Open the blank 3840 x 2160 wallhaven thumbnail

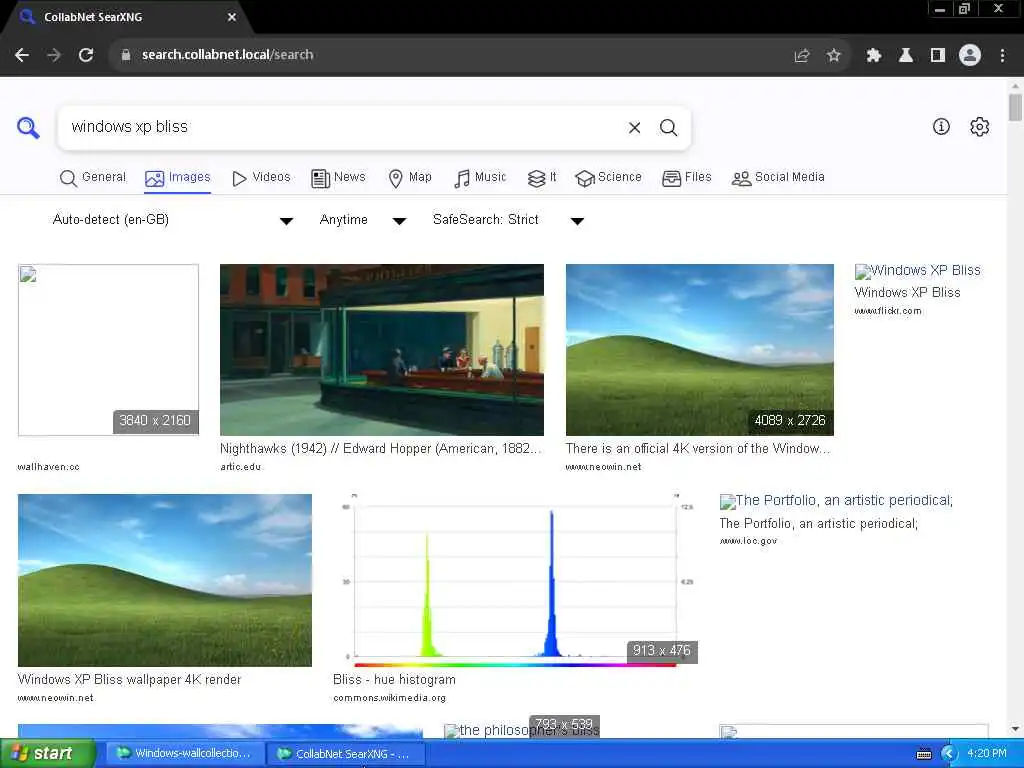[108, 350]
